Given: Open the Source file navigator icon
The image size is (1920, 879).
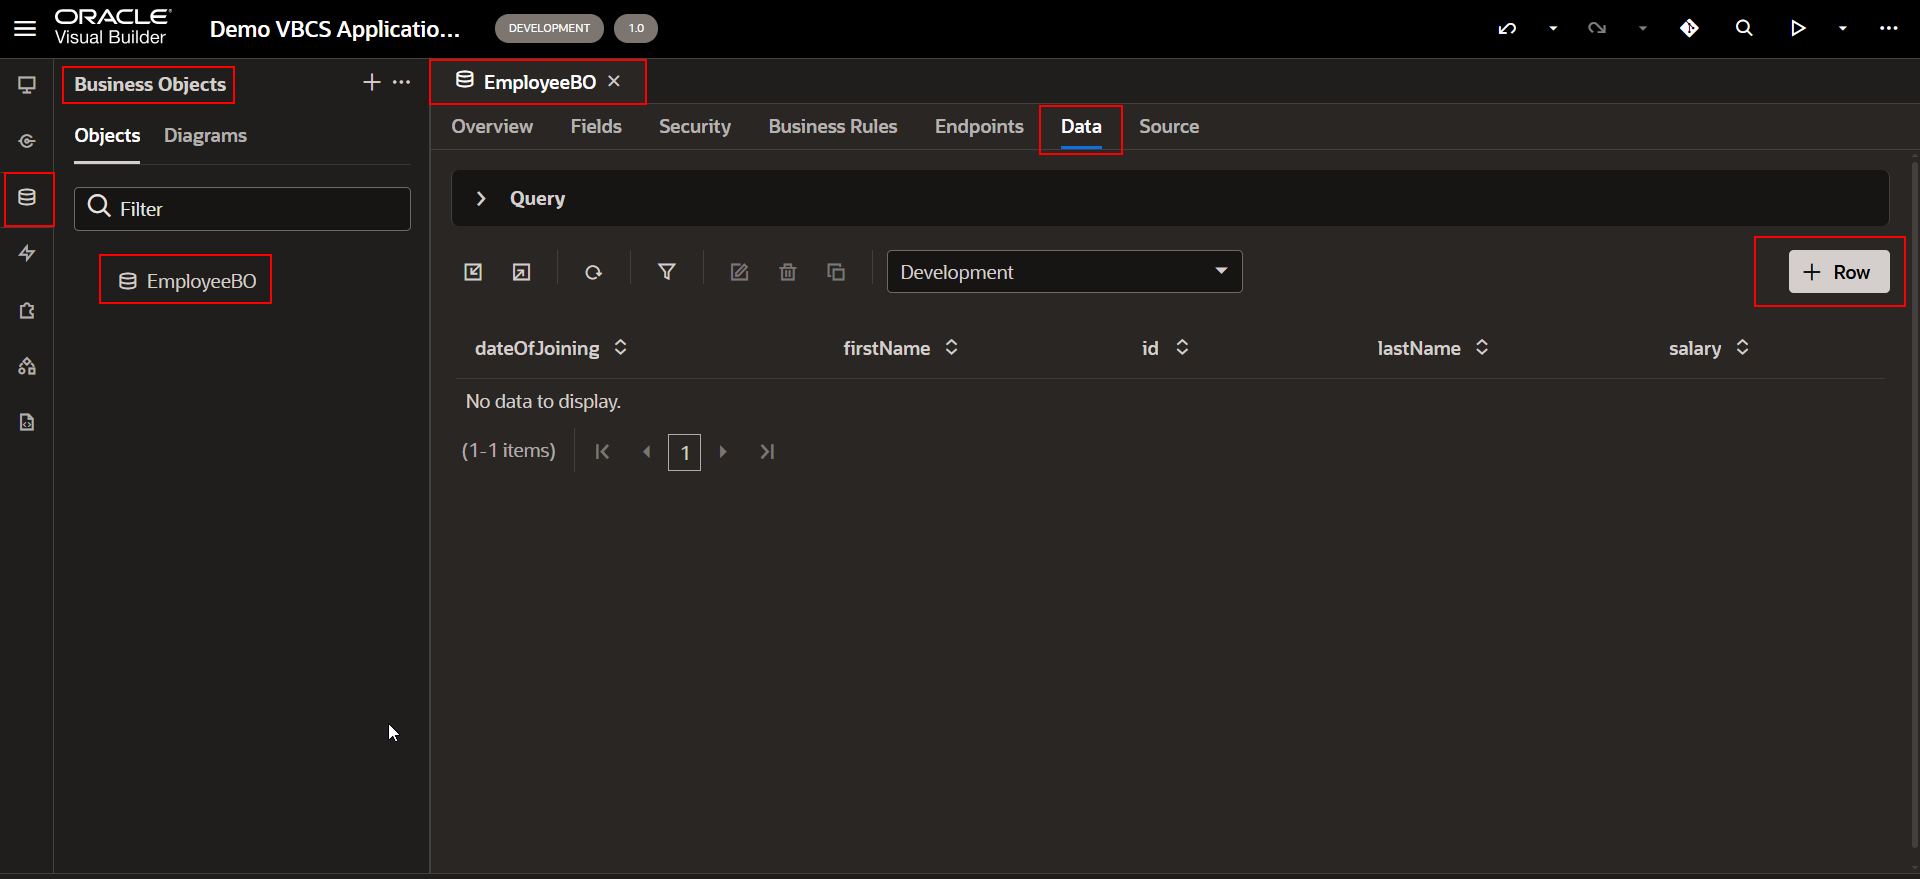Looking at the screenshot, I should pos(27,422).
